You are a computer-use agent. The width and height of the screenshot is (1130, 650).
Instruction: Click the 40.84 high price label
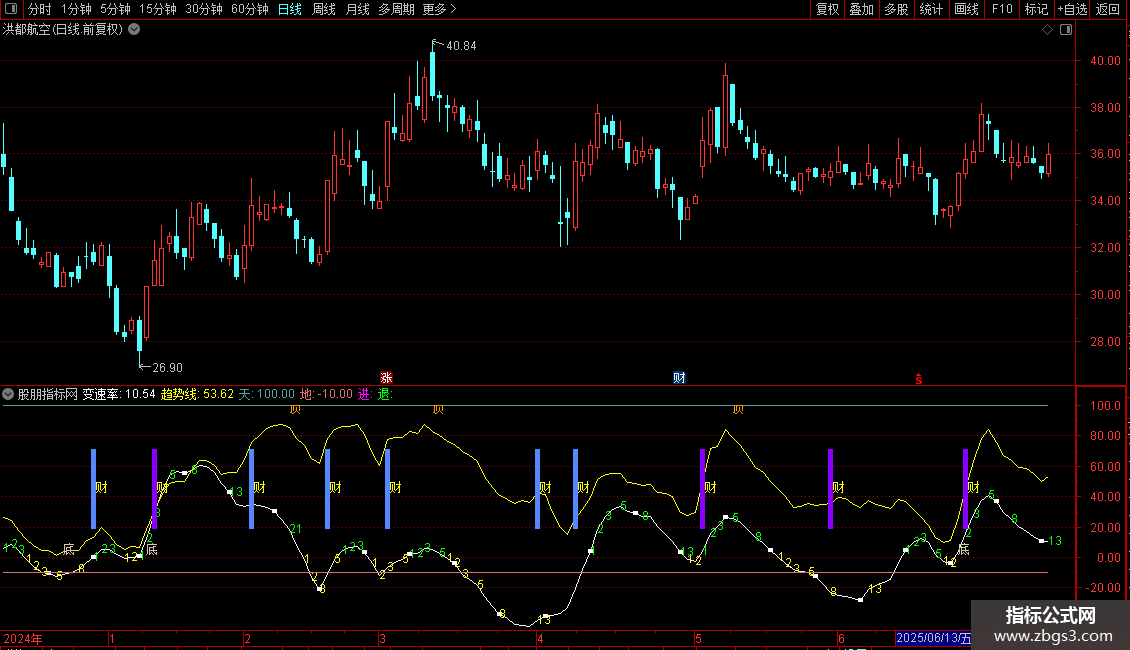click(461, 46)
